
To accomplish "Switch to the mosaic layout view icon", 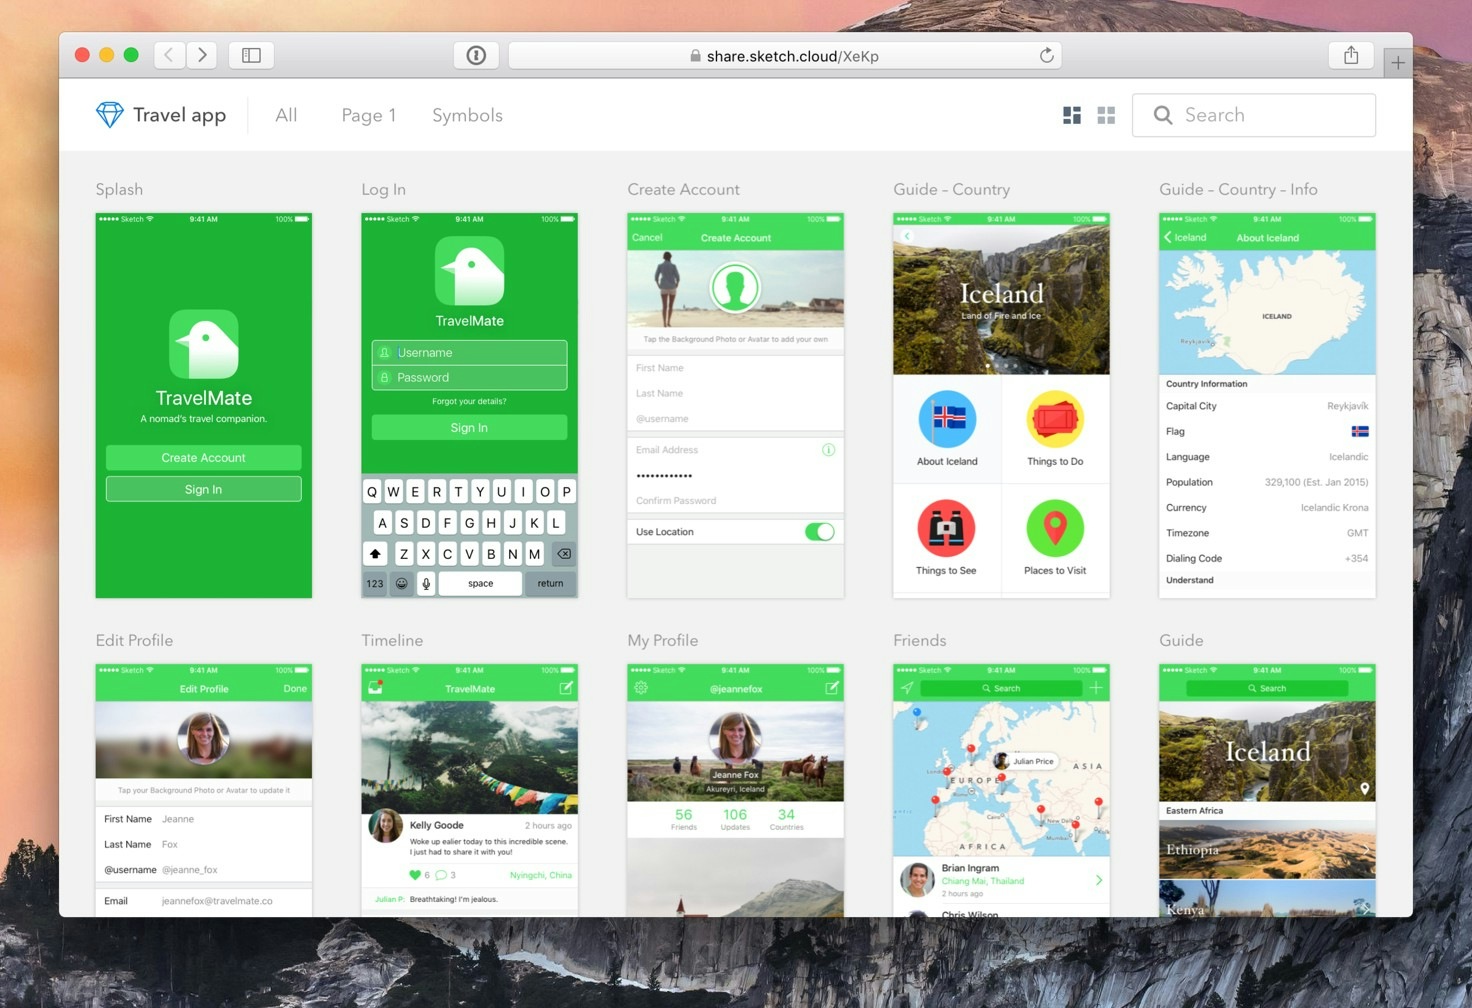I will tap(1072, 115).
